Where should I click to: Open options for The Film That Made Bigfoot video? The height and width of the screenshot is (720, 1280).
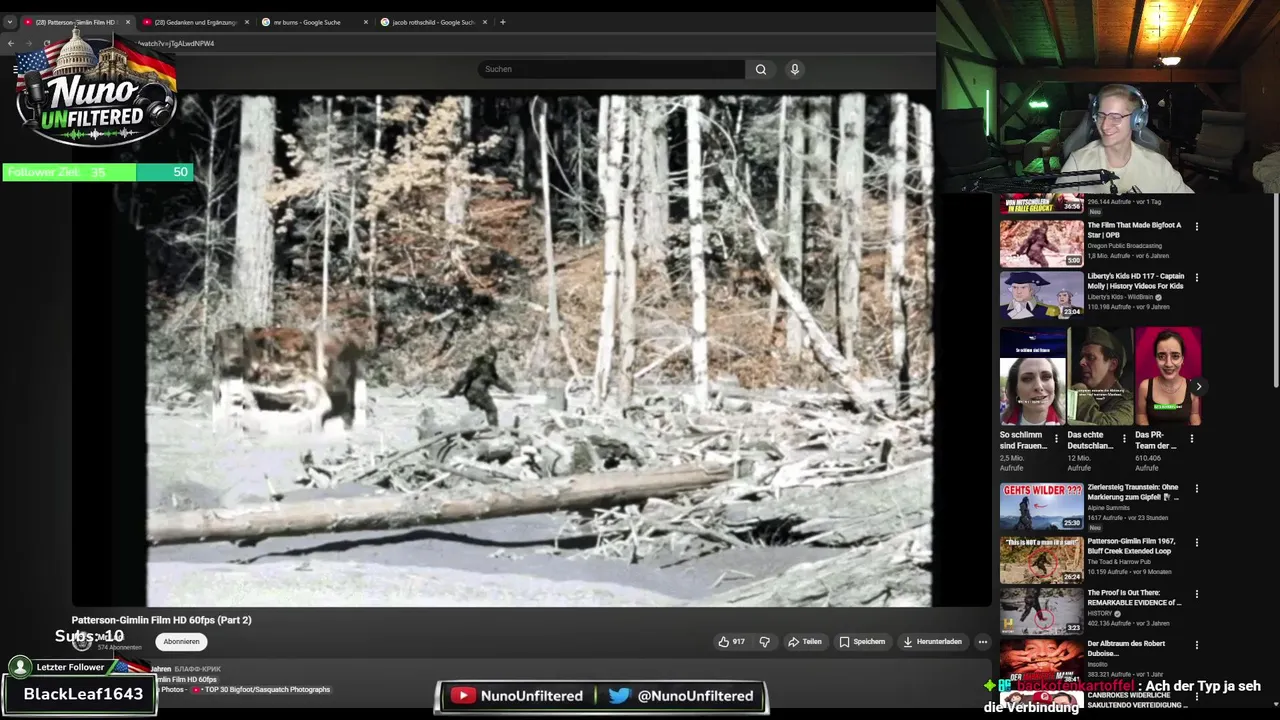click(1197, 227)
